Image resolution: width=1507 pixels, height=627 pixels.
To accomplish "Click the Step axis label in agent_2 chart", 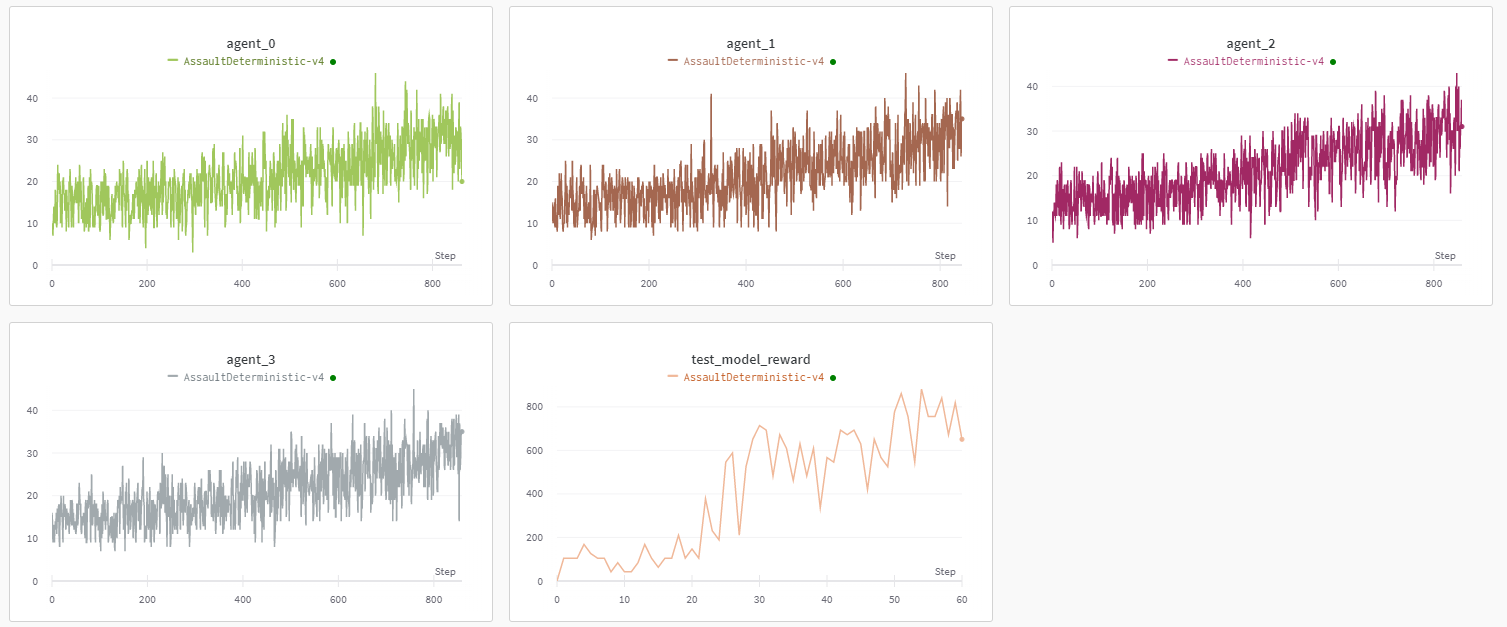I will tap(1445, 256).
